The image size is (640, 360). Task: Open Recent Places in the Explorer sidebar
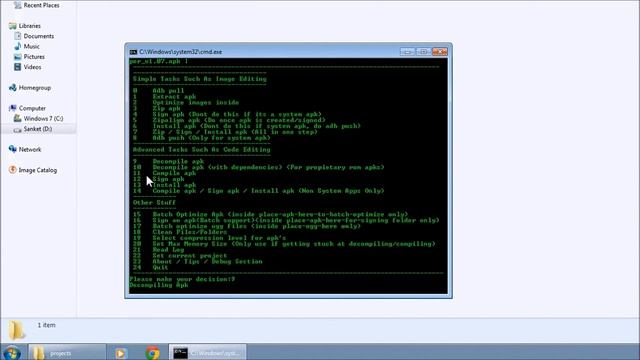[x=41, y=5]
